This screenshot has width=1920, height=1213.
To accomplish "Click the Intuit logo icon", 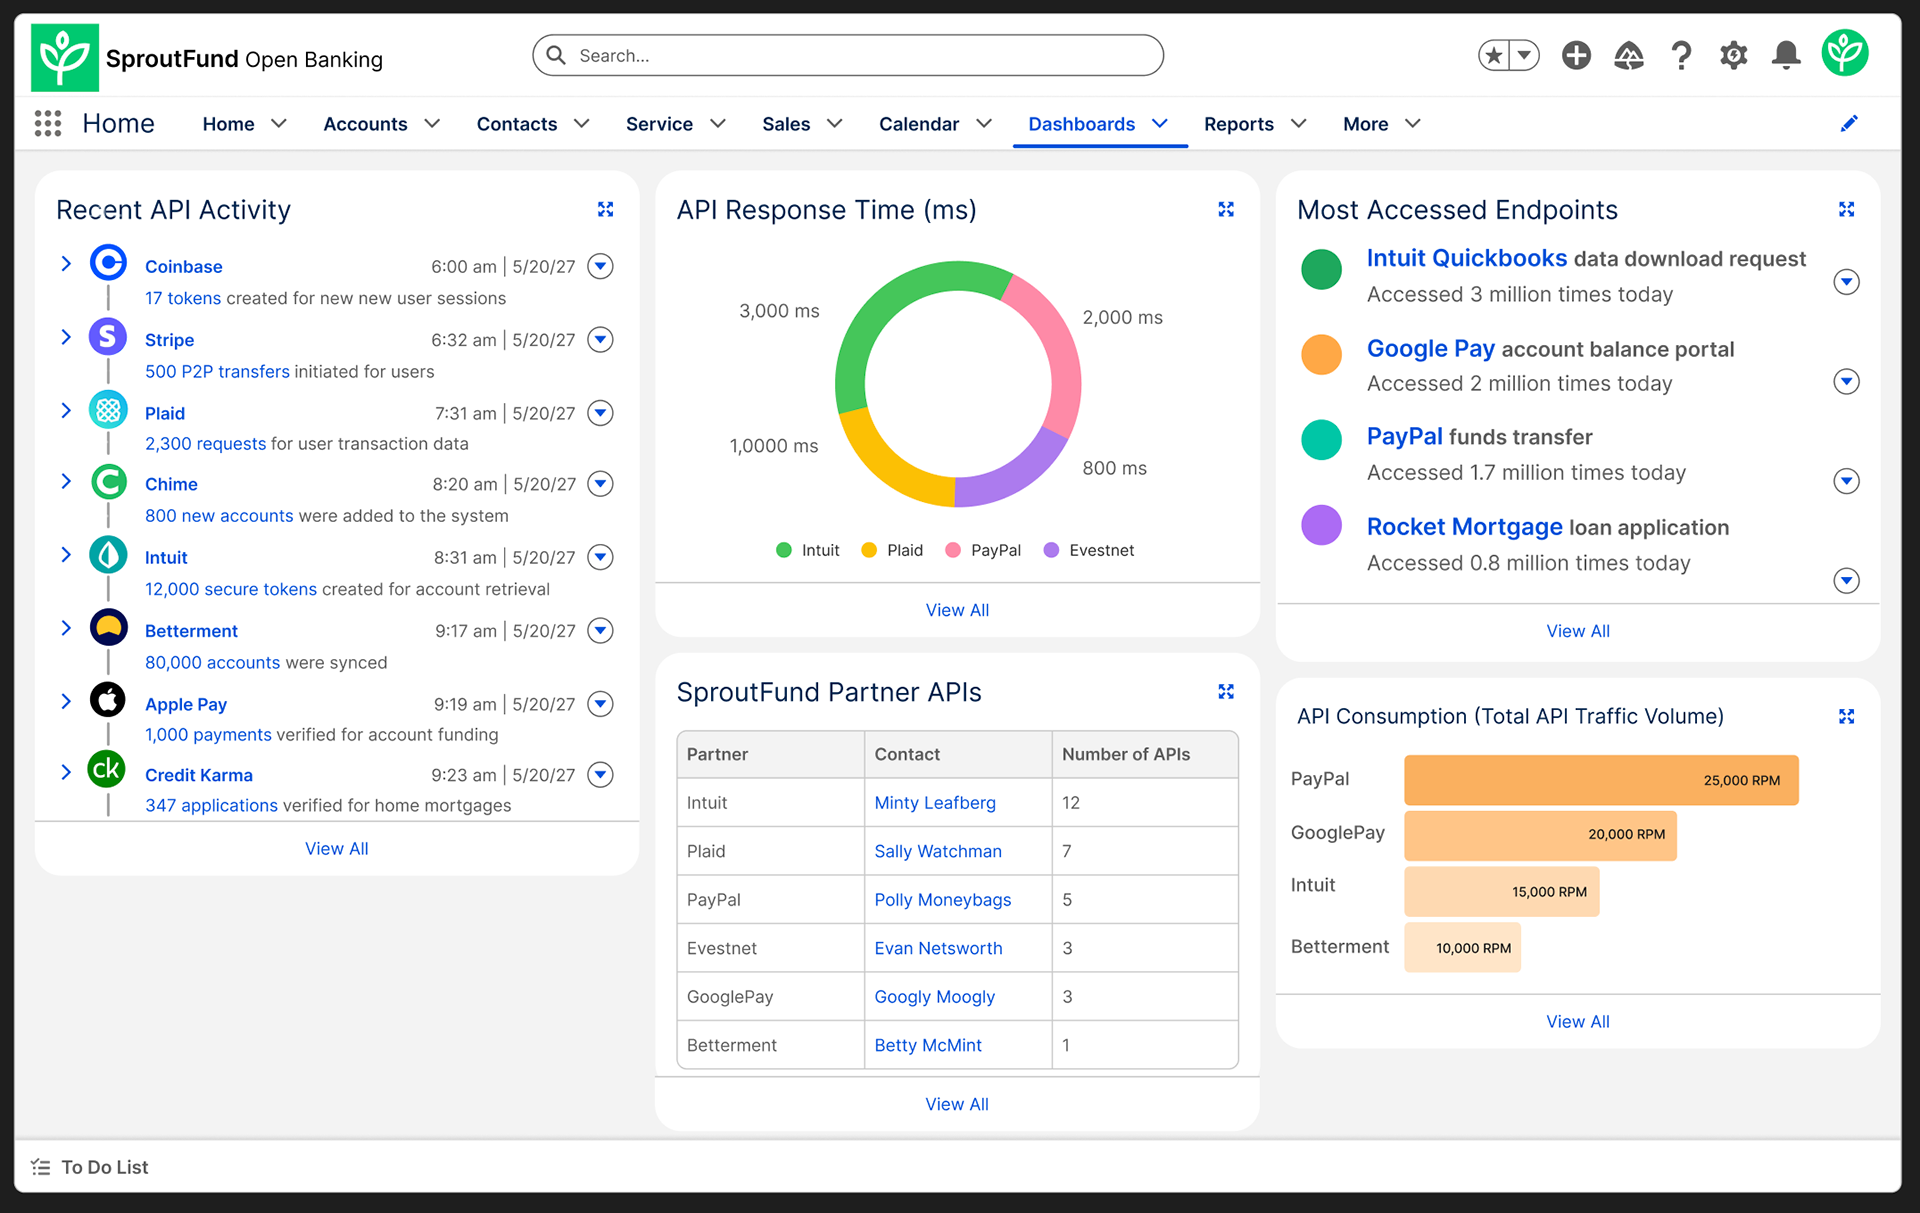I will [x=108, y=555].
